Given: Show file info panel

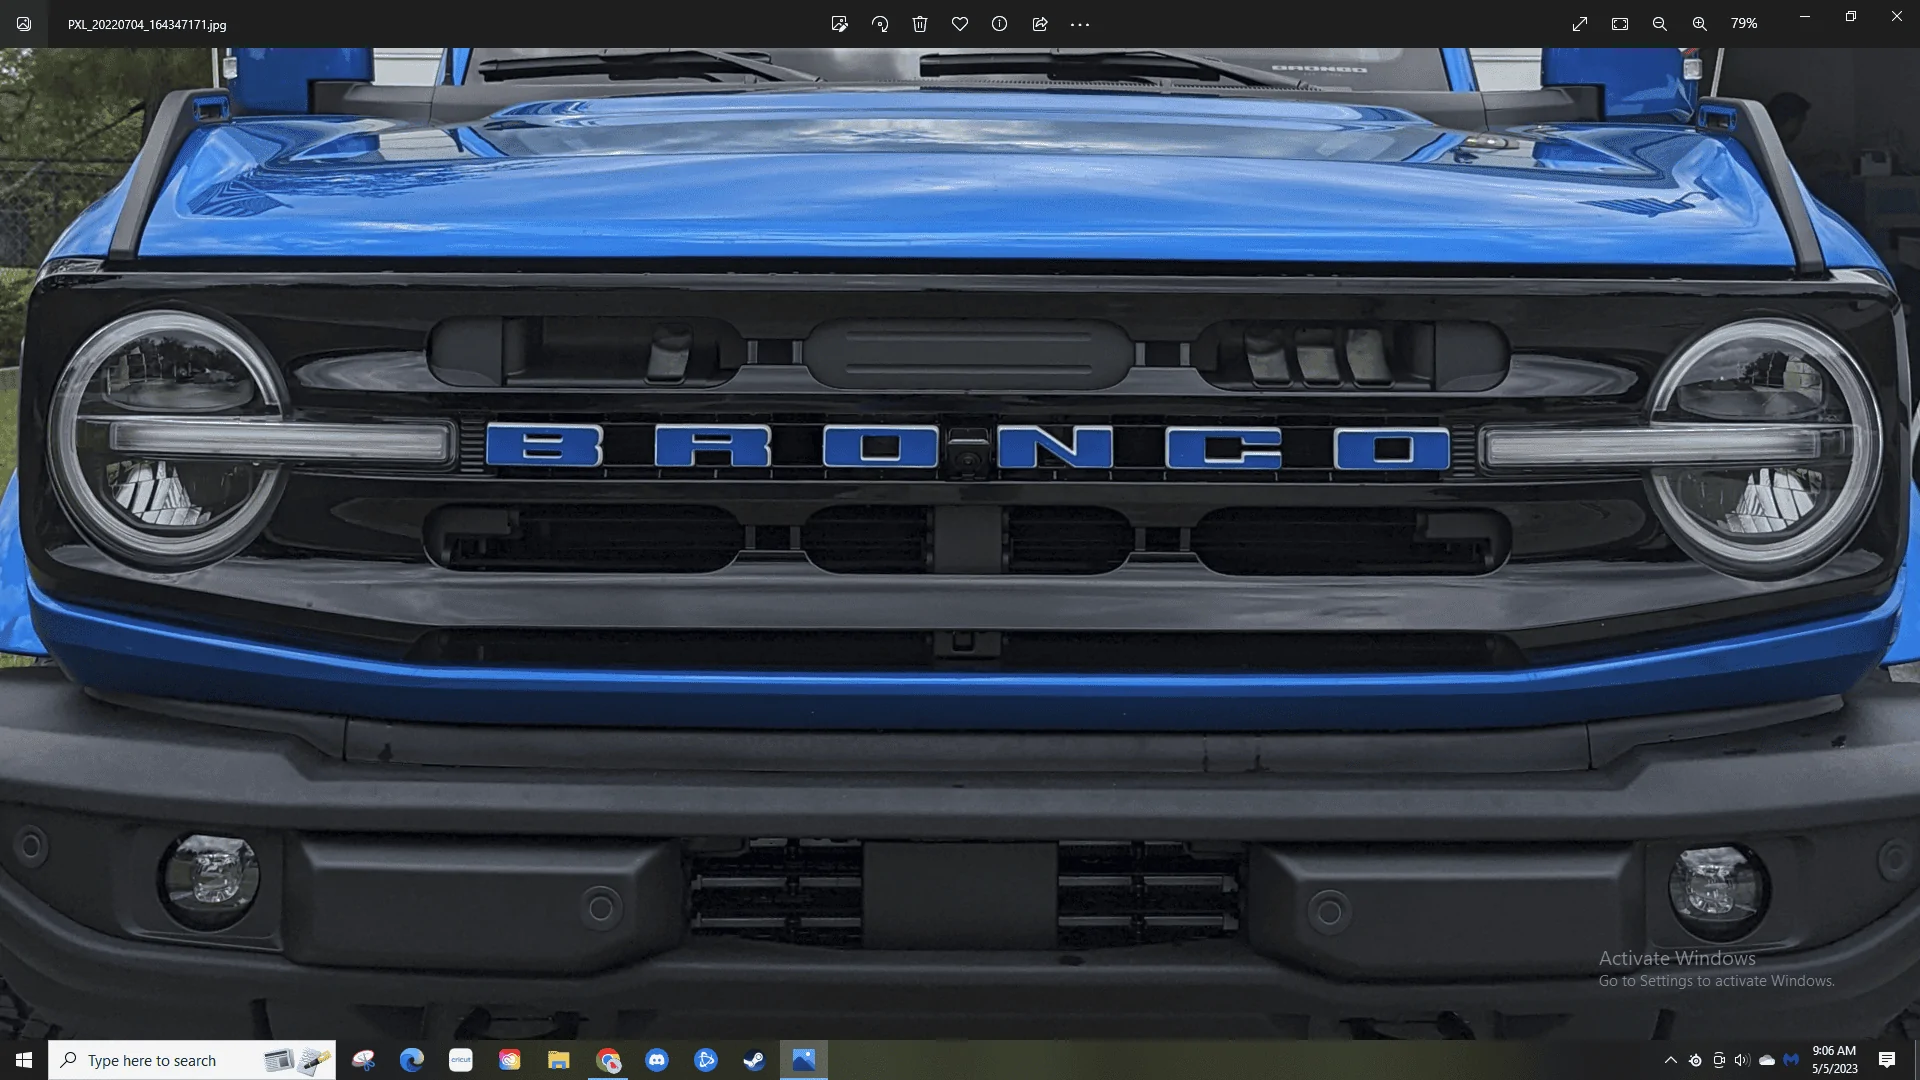Looking at the screenshot, I should [1000, 24].
